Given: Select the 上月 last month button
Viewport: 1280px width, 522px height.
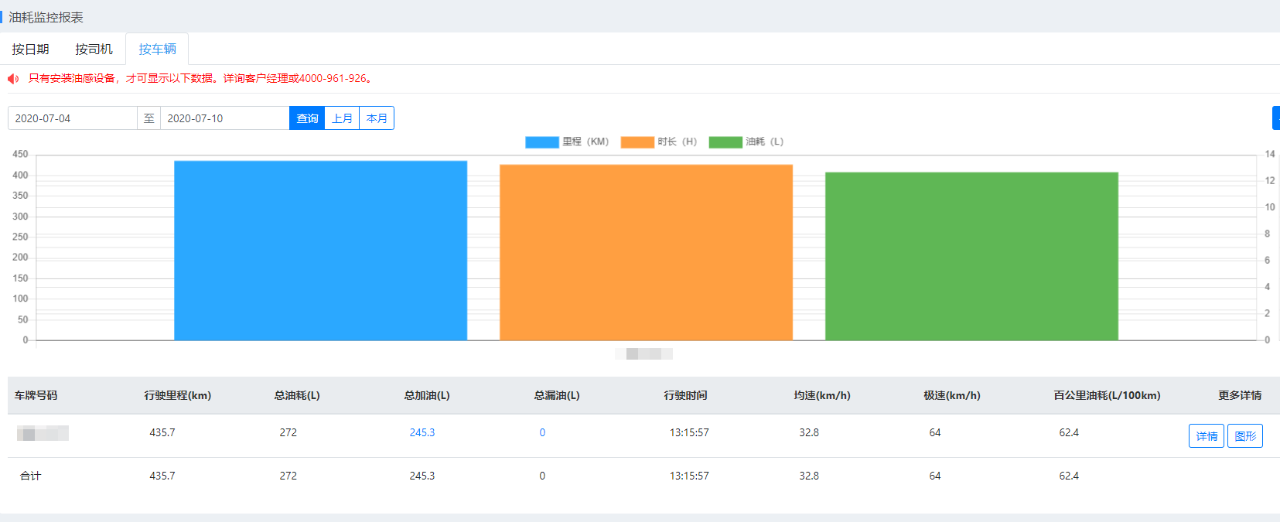Looking at the screenshot, I should [x=342, y=118].
